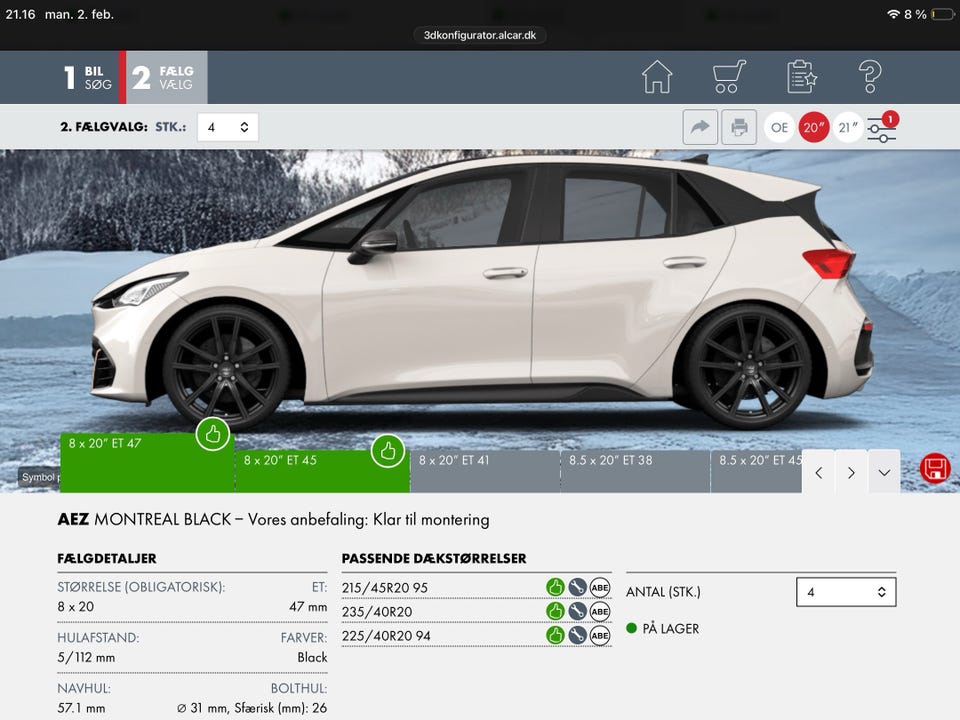
Task: Open the shopping cart
Action: 729,77
